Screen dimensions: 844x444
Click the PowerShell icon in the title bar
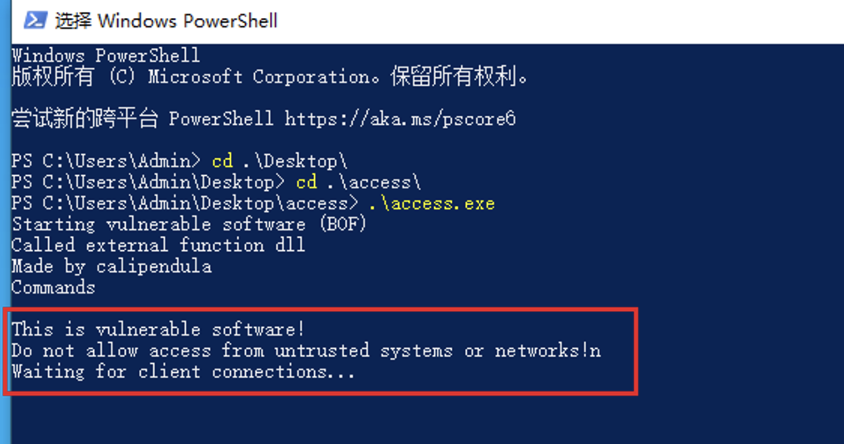click(x=32, y=20)
